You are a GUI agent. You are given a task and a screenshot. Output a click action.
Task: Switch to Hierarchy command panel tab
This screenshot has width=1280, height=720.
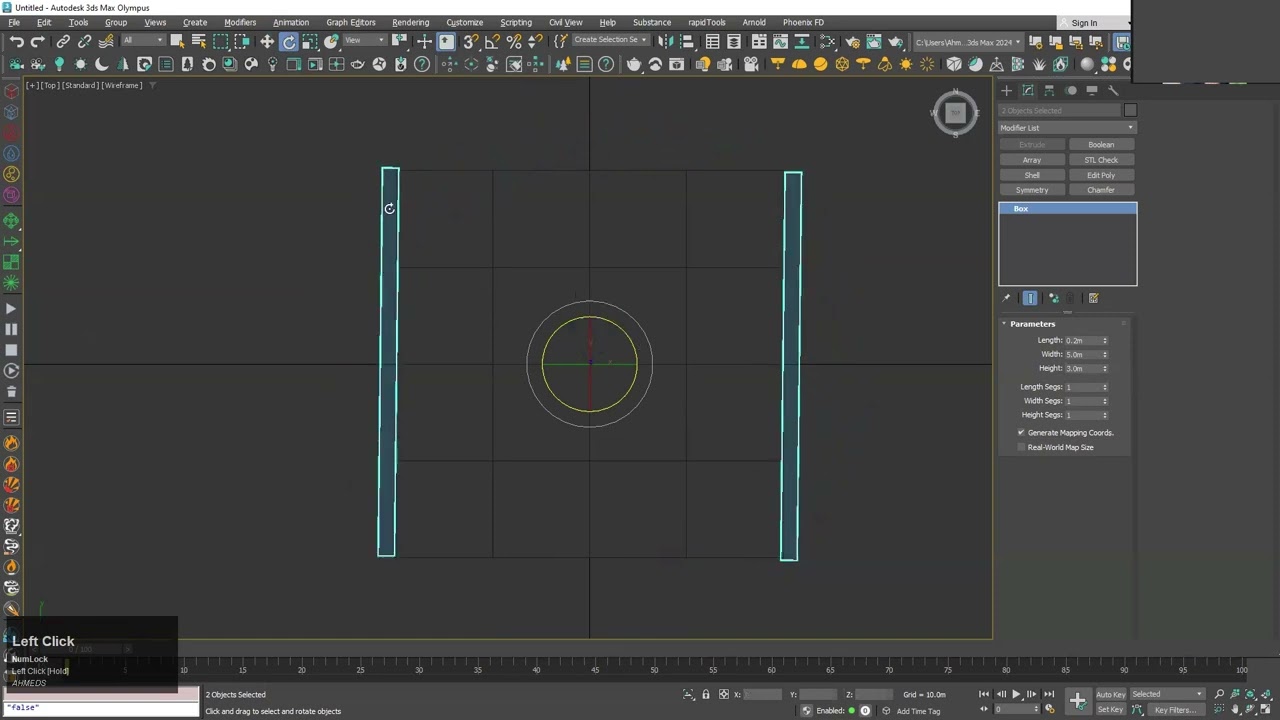[1049, 90]
